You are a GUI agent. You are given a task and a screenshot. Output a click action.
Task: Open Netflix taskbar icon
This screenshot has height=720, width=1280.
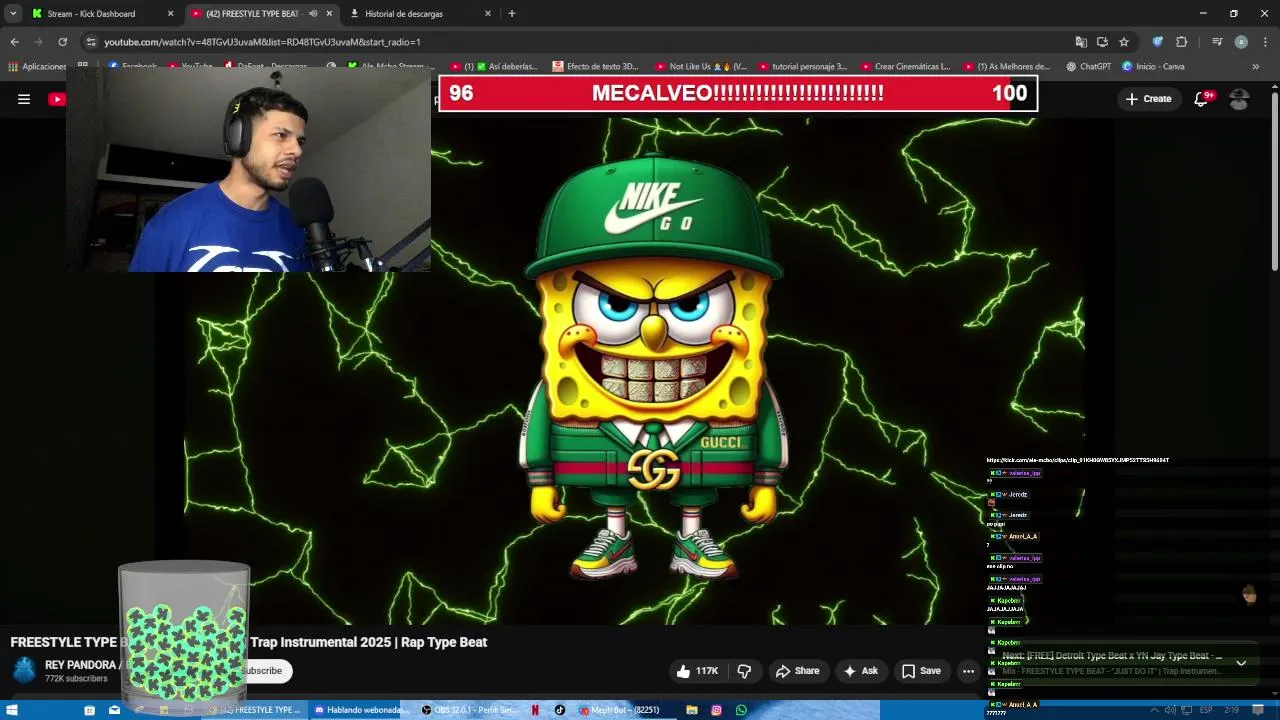[x=536, y=710]
